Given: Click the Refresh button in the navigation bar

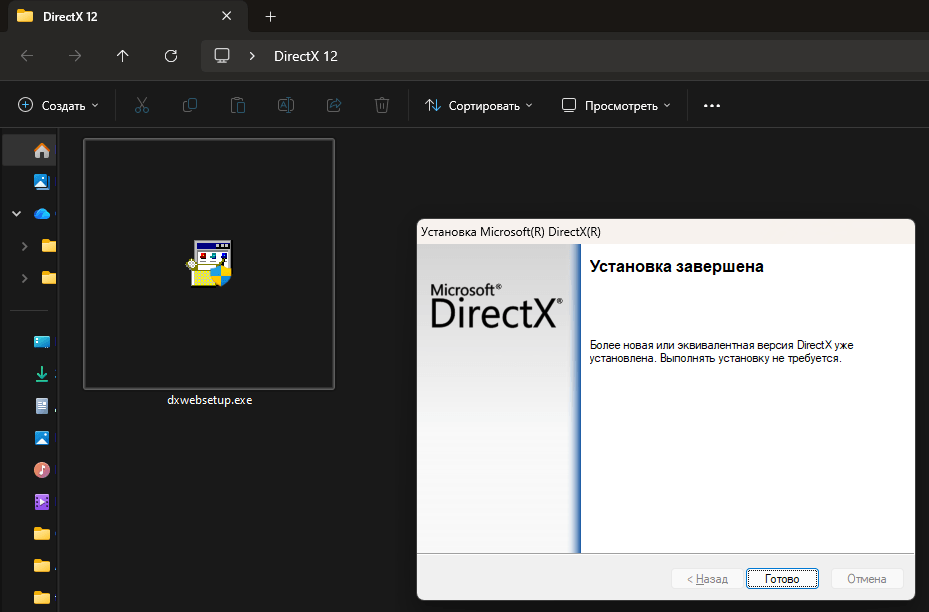Looking at the screenshot, I should 171,56.
